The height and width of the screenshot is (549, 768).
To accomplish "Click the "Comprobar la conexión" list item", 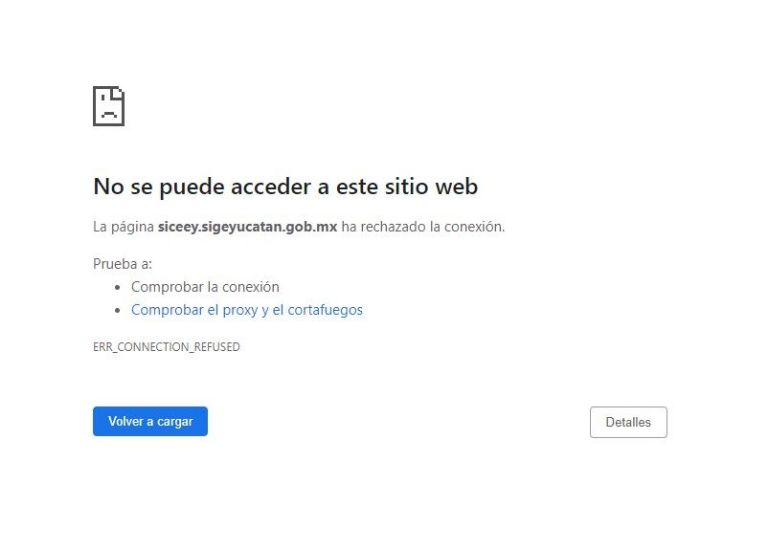I will click(205, 287).
